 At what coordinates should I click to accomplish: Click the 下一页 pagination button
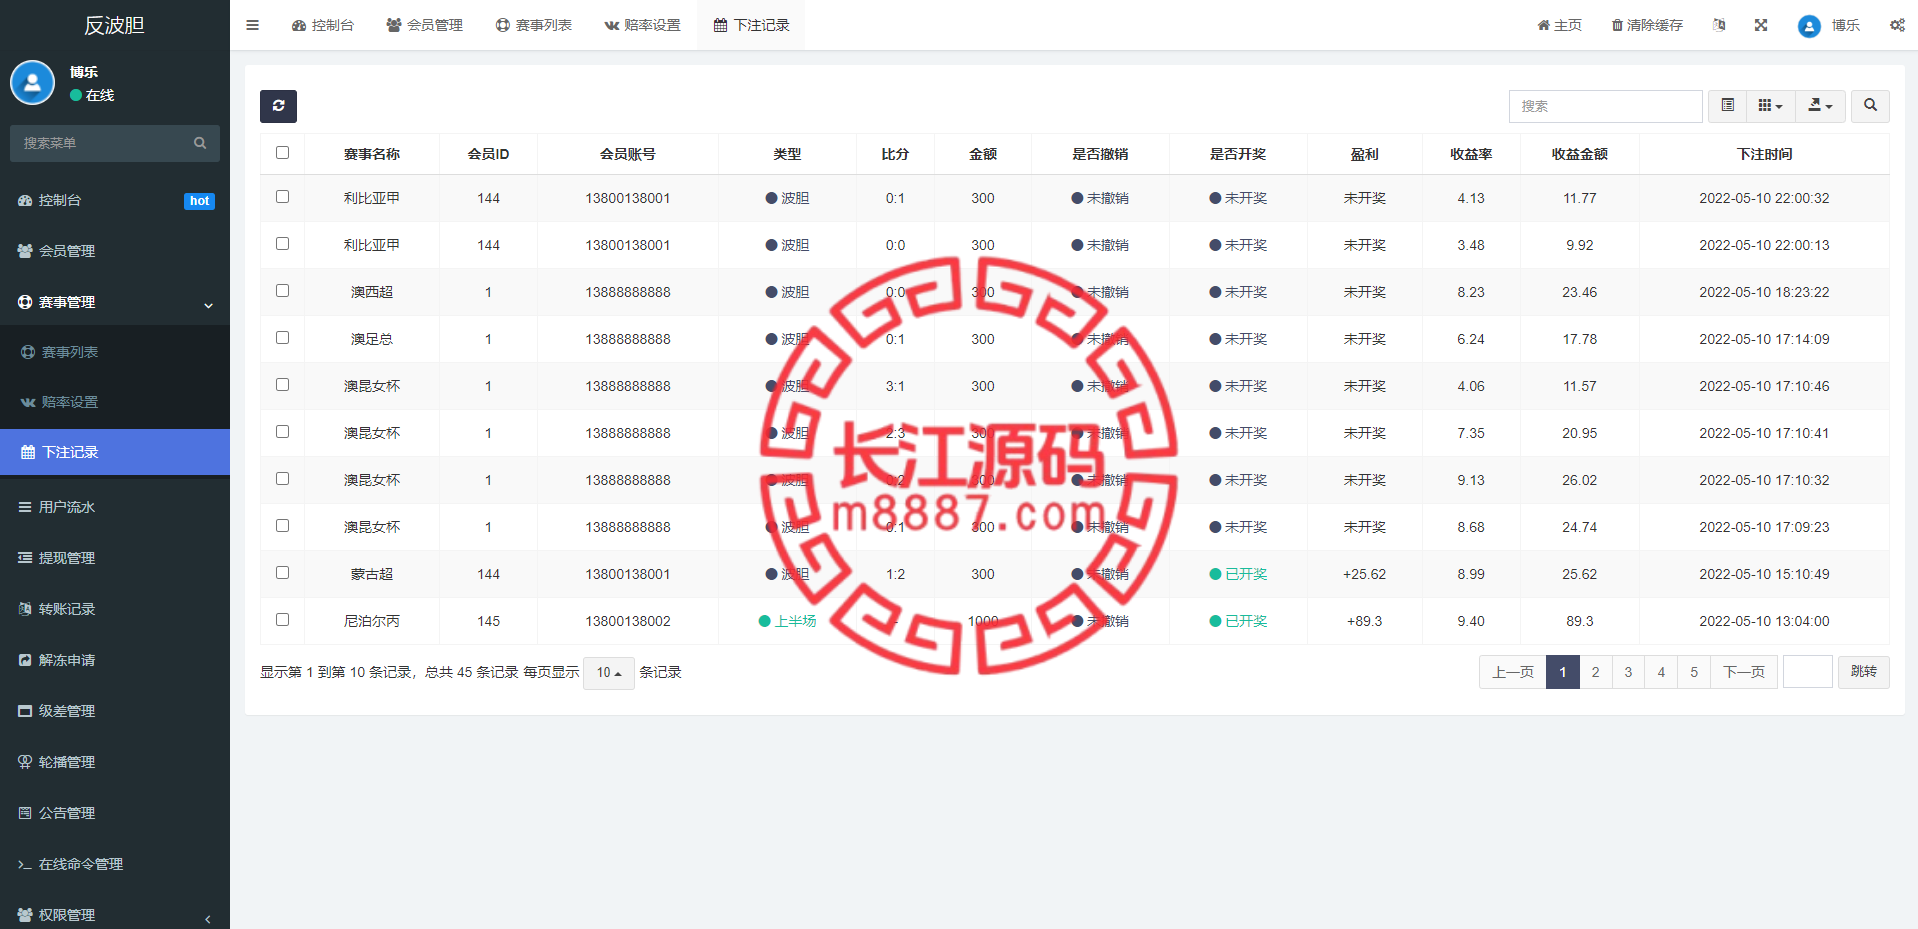click(x=1744, y=672)
